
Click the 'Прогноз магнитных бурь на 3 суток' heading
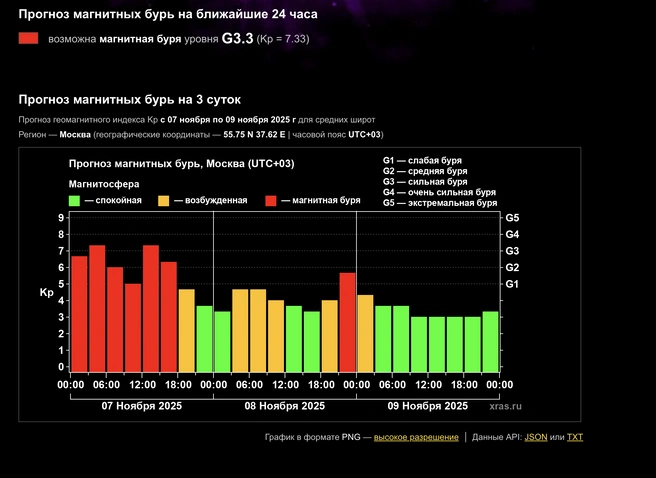tap(129, 100)
